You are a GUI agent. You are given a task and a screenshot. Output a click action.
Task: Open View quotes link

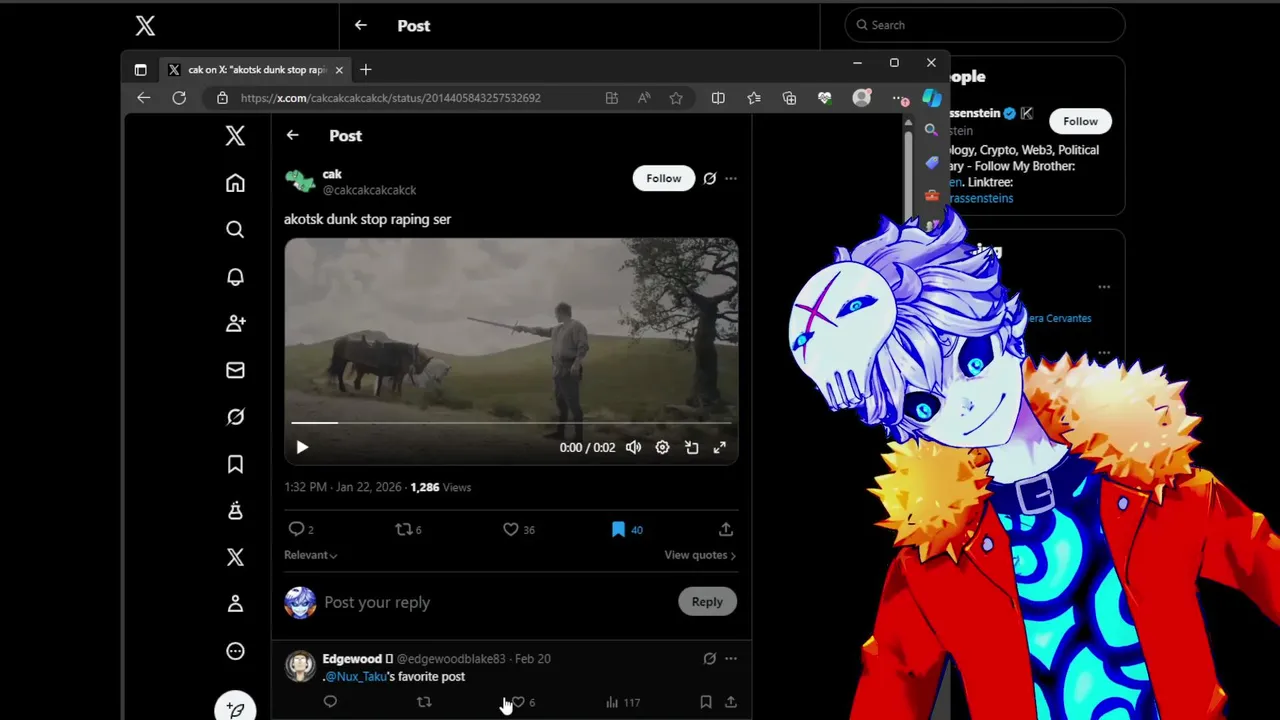[x=700, y=555]
